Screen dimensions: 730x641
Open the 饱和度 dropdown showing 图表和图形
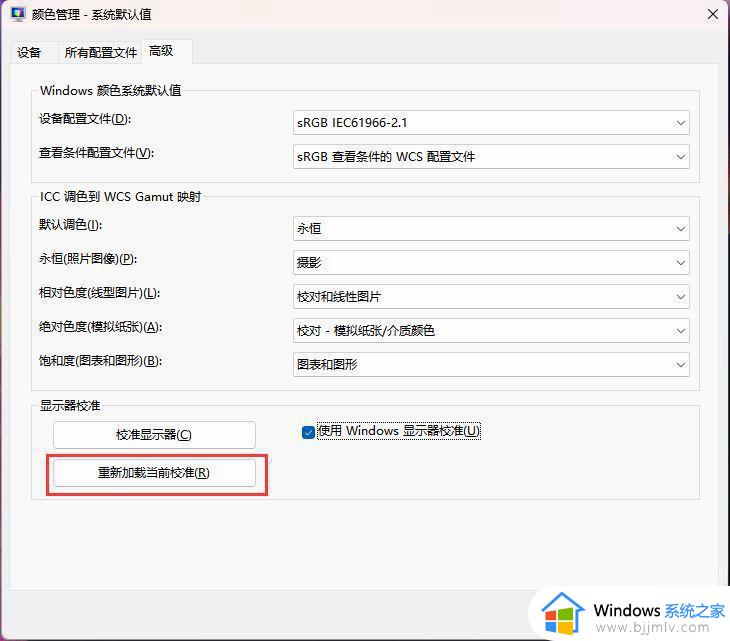[x=491, y=364]
